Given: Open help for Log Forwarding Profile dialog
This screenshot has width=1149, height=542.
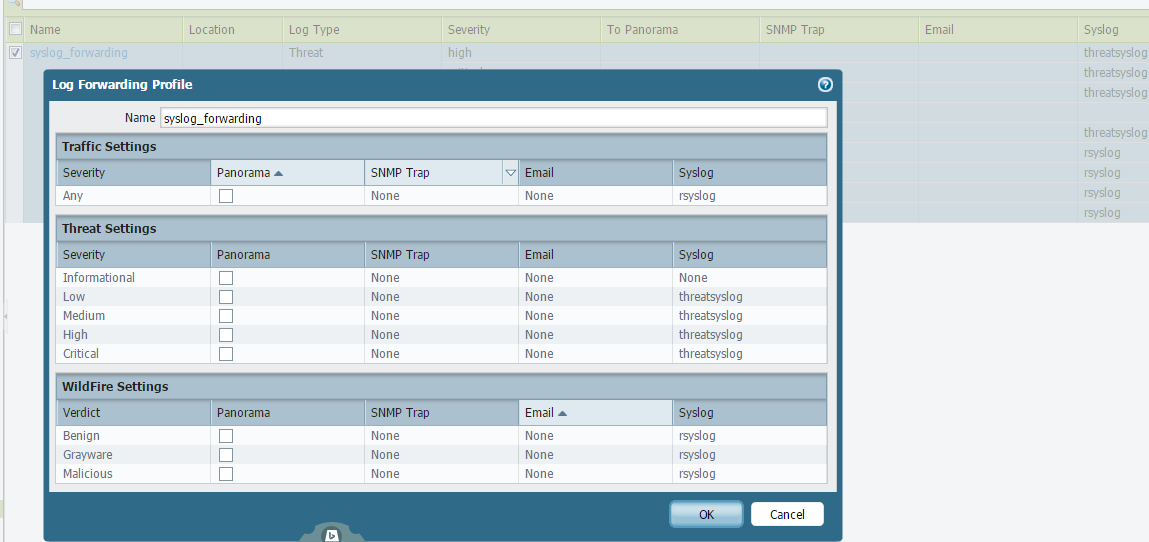Looking at the screenshot, I should [825, 85].
